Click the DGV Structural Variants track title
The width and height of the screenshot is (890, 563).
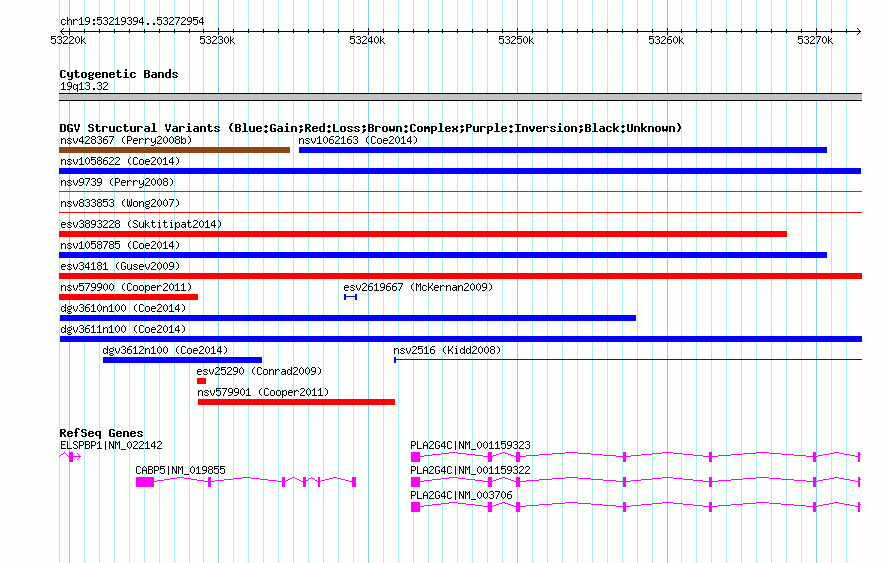pyautogui.click(x=371, y=128)
